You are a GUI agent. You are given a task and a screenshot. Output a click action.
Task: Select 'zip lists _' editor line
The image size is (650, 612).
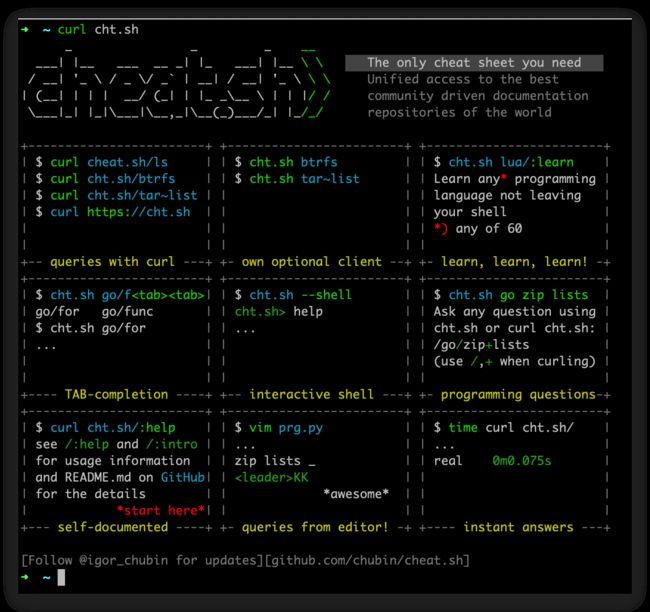coord(275,461)
